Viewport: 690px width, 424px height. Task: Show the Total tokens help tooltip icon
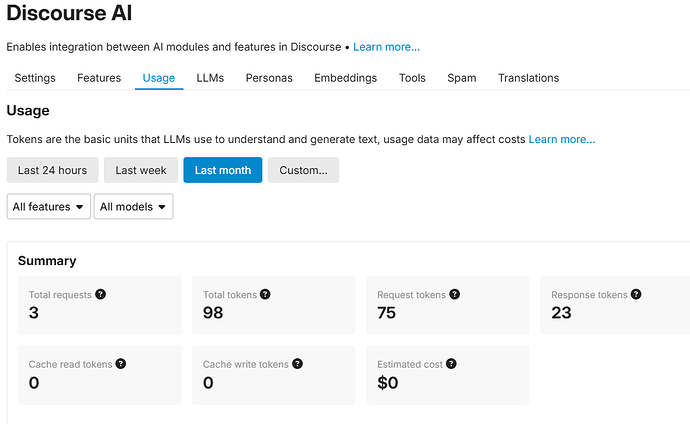tap(265, 294)
